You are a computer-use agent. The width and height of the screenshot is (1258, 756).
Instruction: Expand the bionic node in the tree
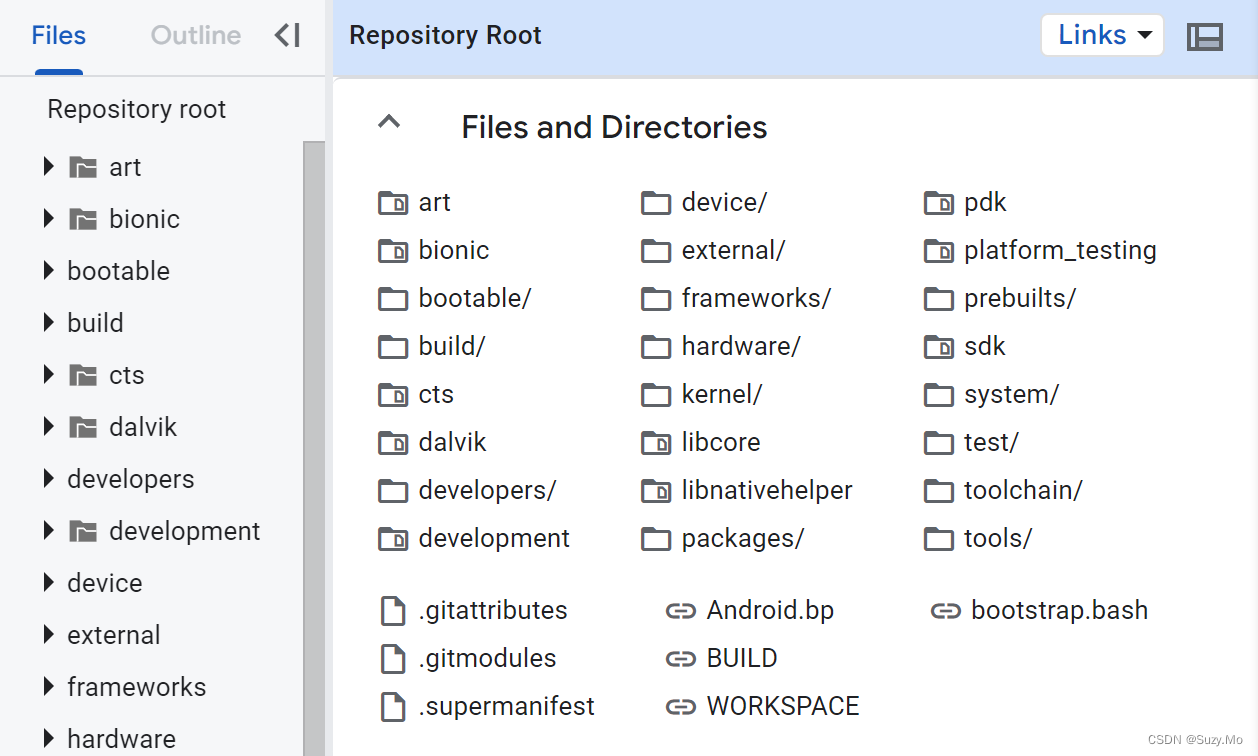pos(48,219)
